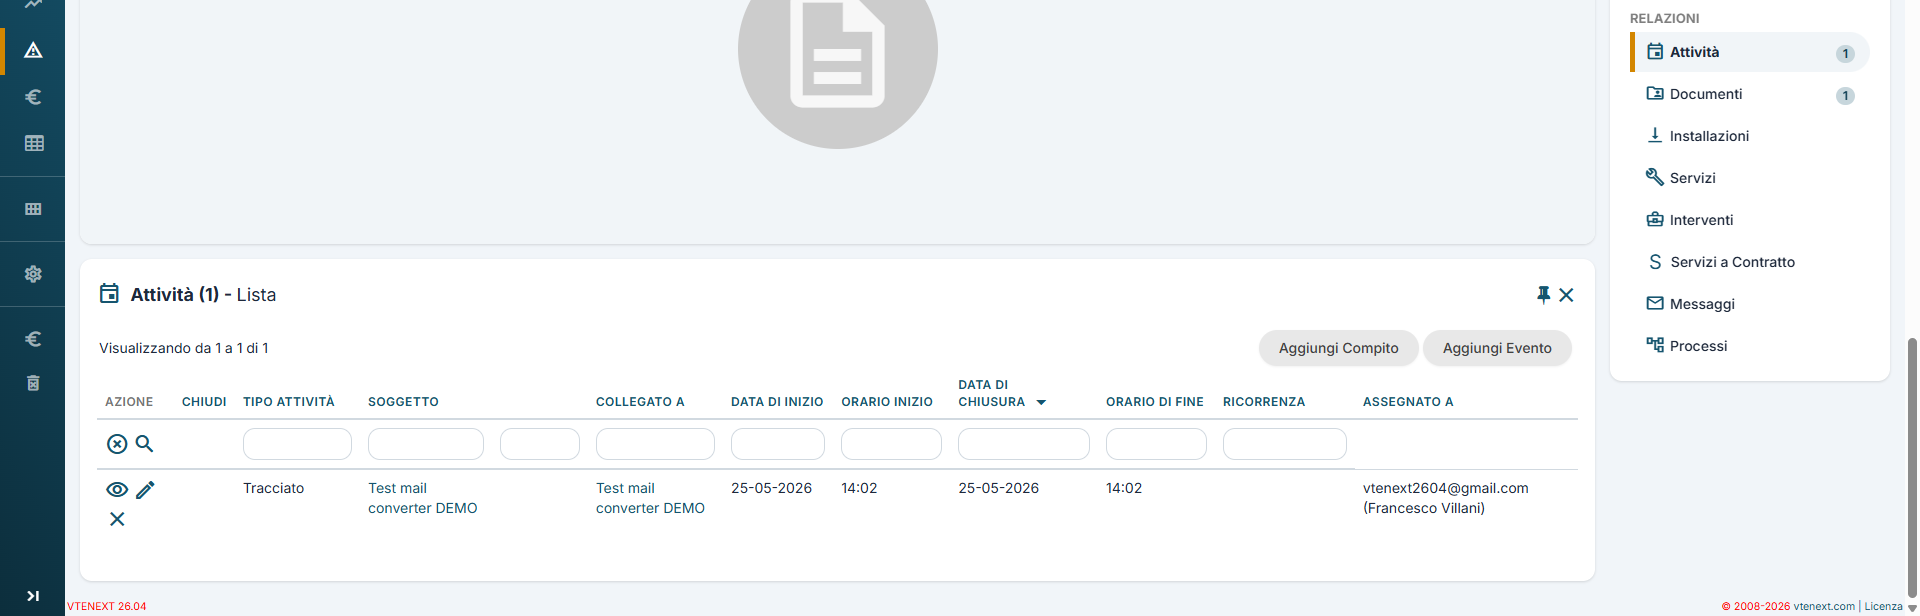Sort by Orario di Fine column header

pos(1155,402)
